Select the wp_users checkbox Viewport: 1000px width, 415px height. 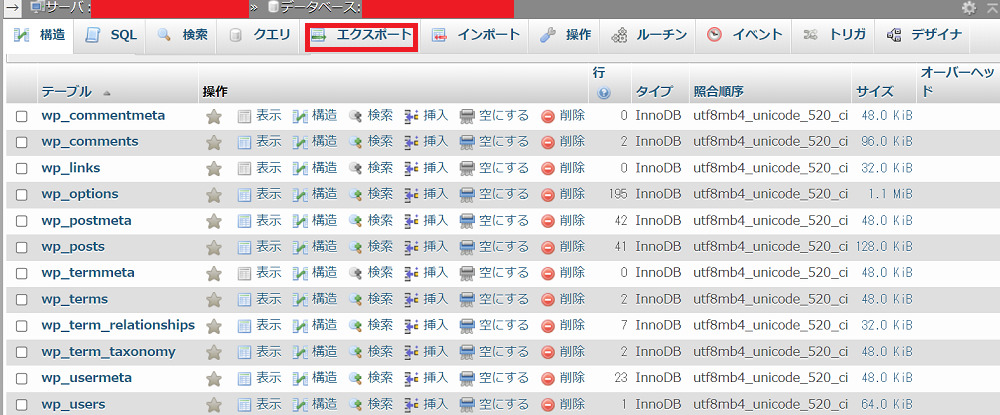coord(22,405)
